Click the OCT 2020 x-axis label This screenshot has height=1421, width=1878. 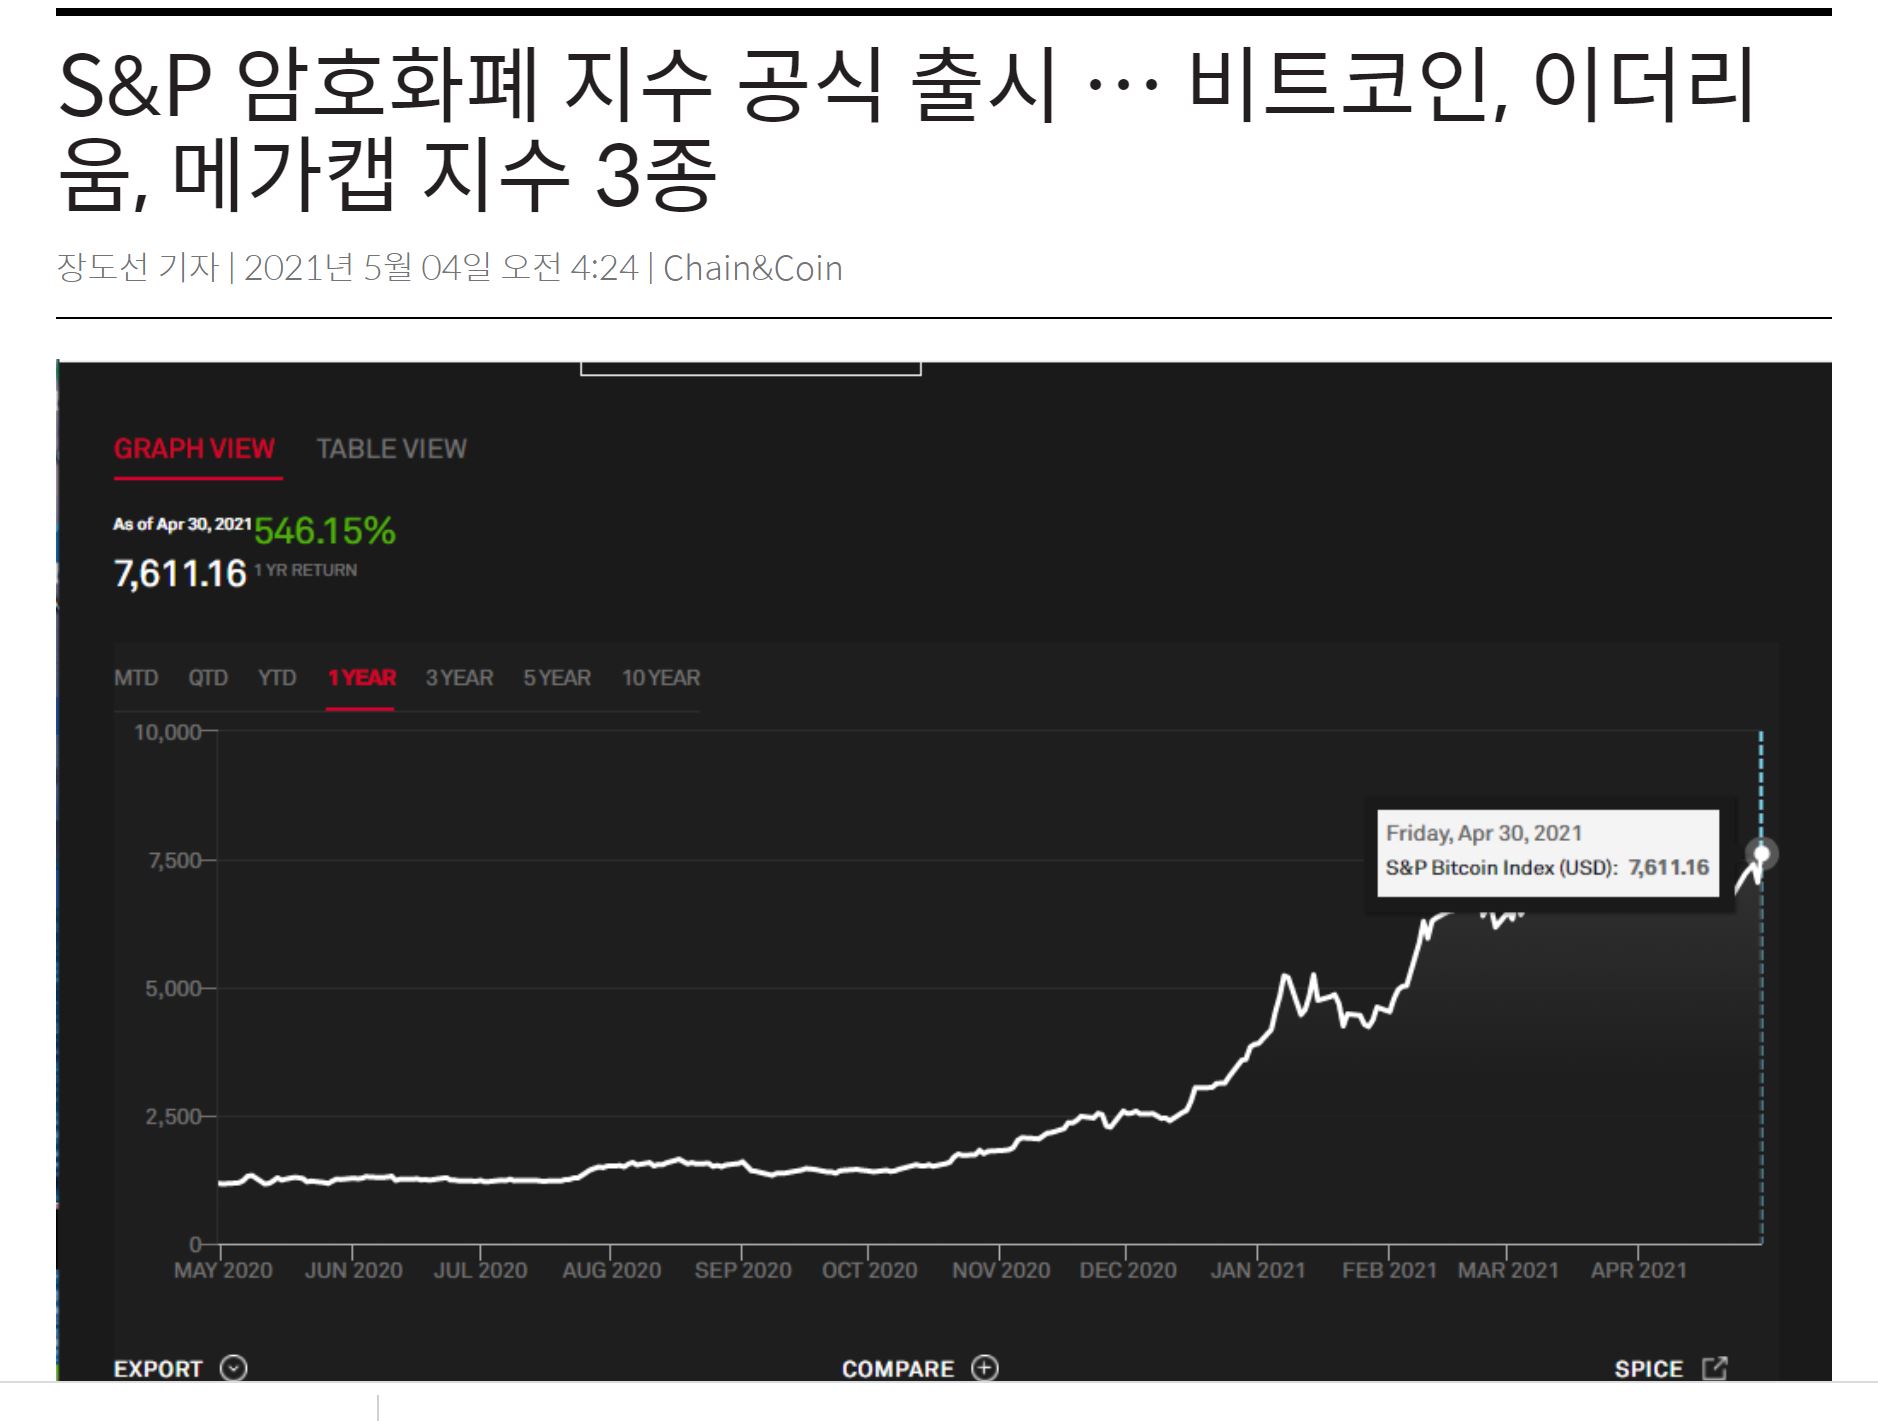869,1270
